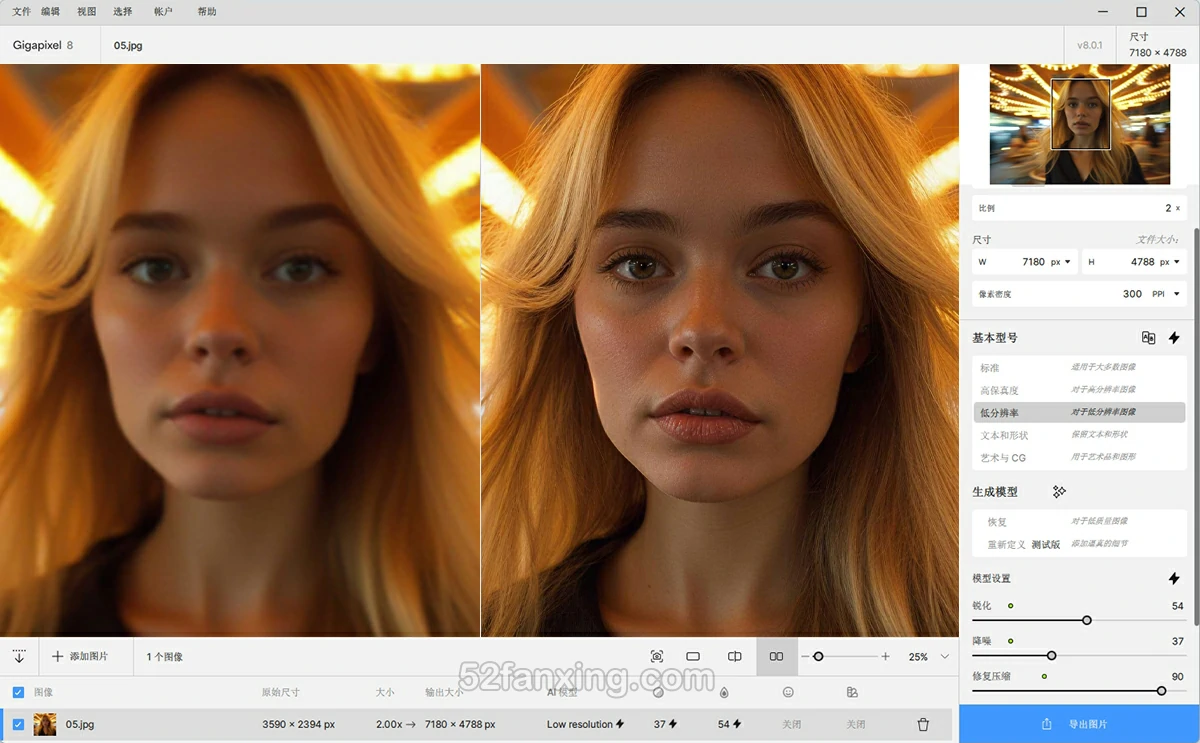Viewport: 1200px width, 743px height.
Task: Select side-by-side comparison view
Action: [777, 657]
